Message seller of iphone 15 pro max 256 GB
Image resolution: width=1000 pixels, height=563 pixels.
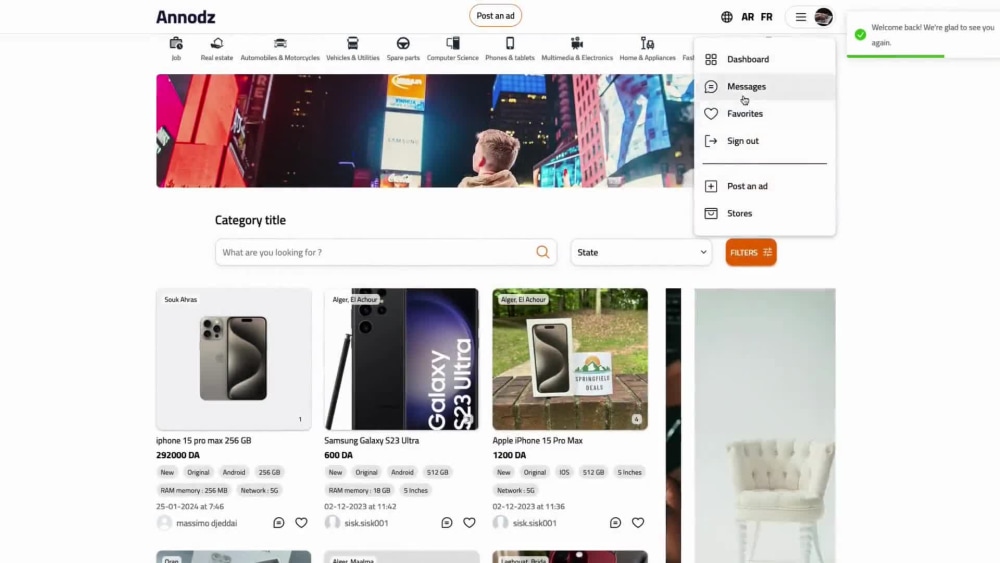279,523
